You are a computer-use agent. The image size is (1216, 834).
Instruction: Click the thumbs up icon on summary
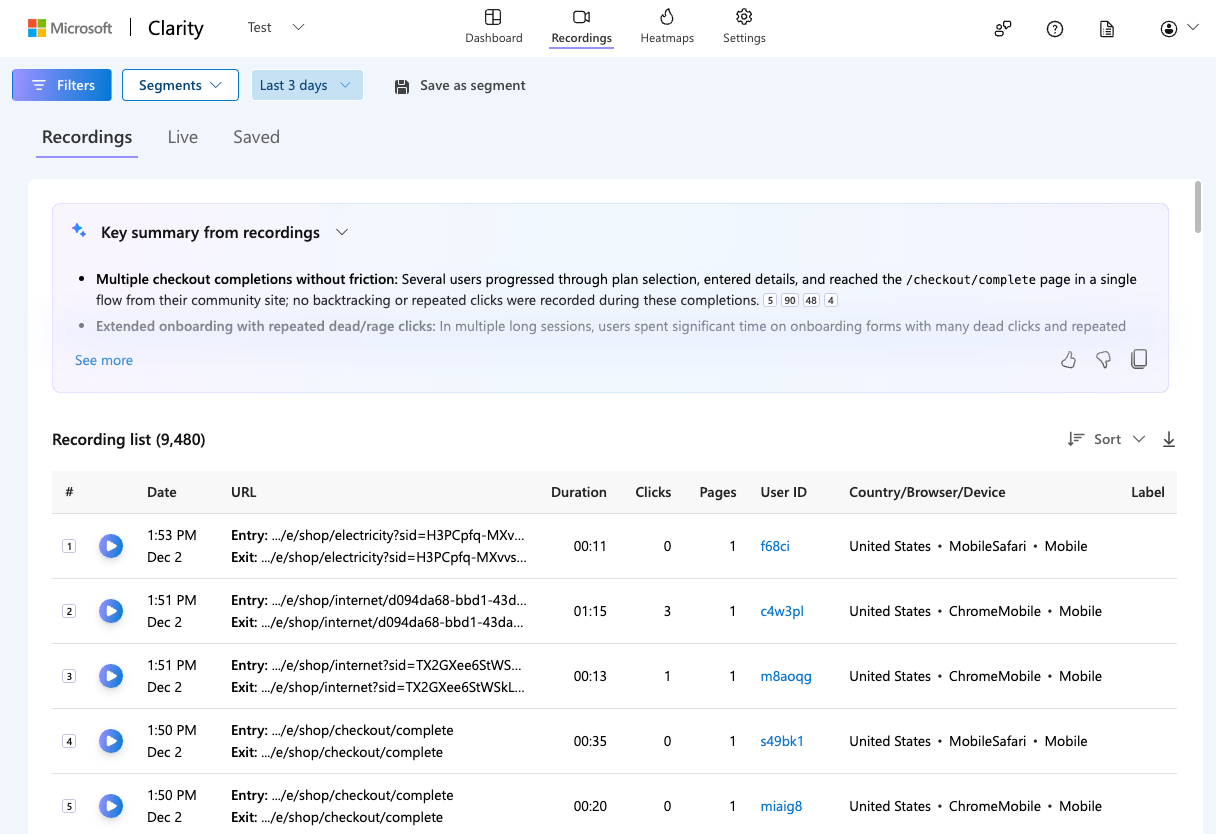[x=1068, y=360]
